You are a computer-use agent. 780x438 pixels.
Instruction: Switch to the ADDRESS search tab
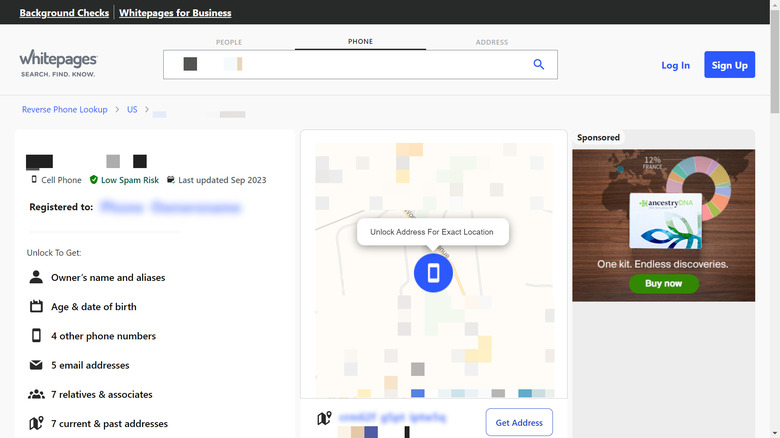[x=491, y=42]
